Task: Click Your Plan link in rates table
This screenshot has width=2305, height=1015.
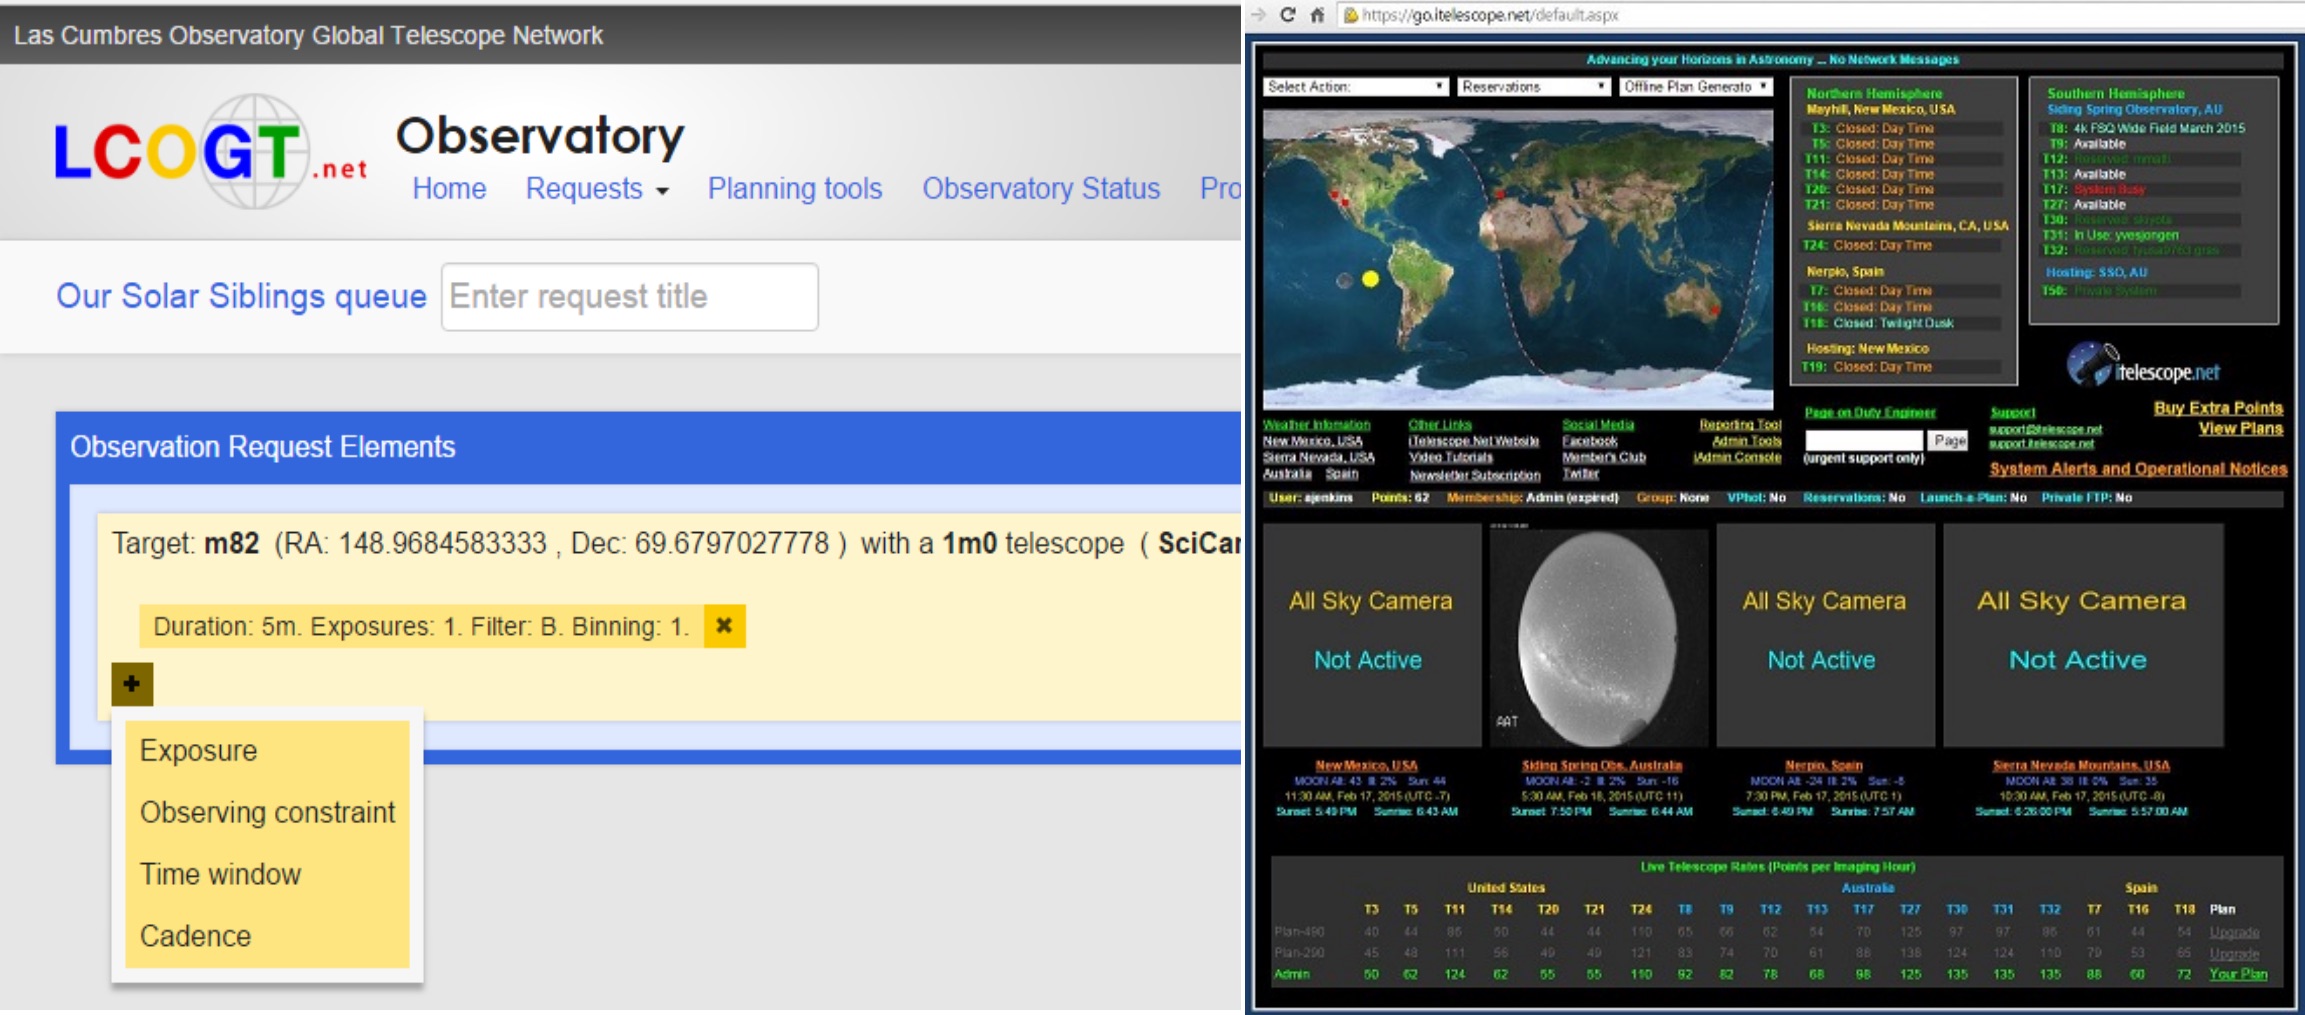Action: (x=2238, y=975)
